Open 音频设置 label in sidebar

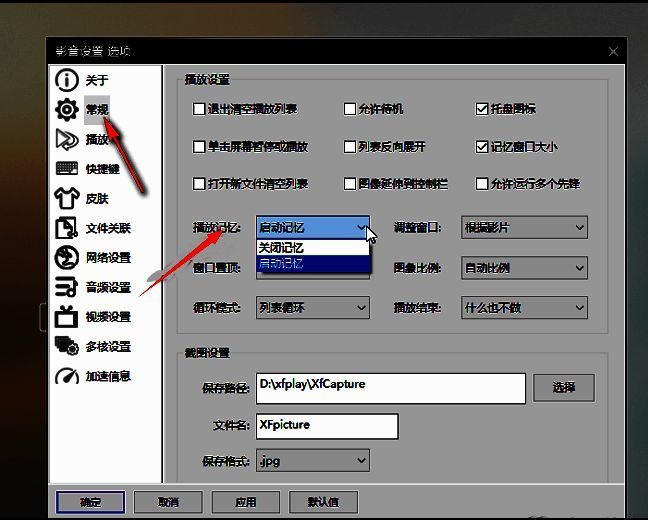point(108,287)
